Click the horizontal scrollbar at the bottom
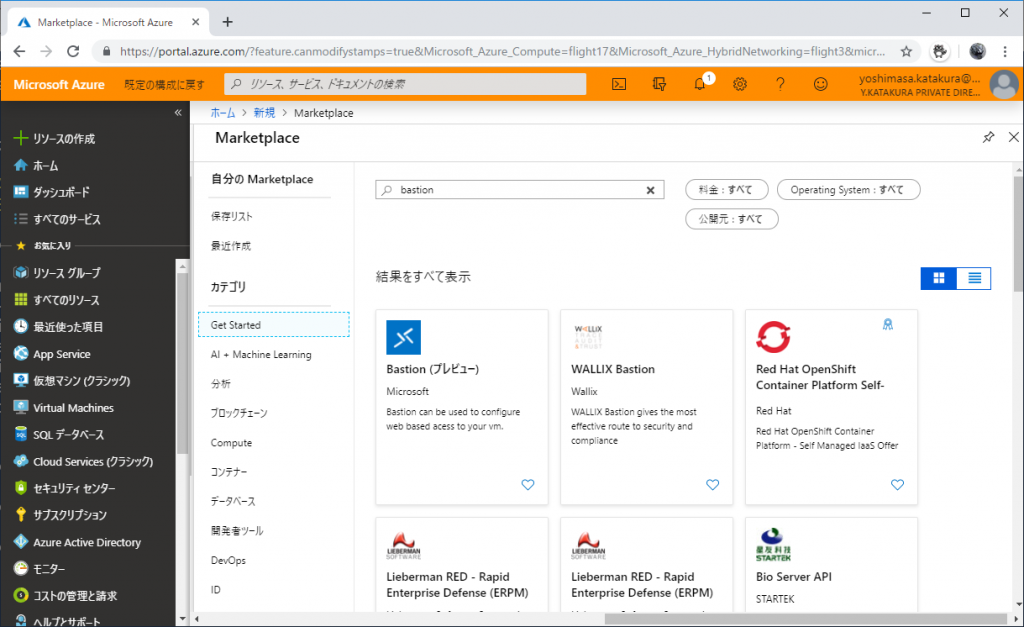 click(805, 619)
